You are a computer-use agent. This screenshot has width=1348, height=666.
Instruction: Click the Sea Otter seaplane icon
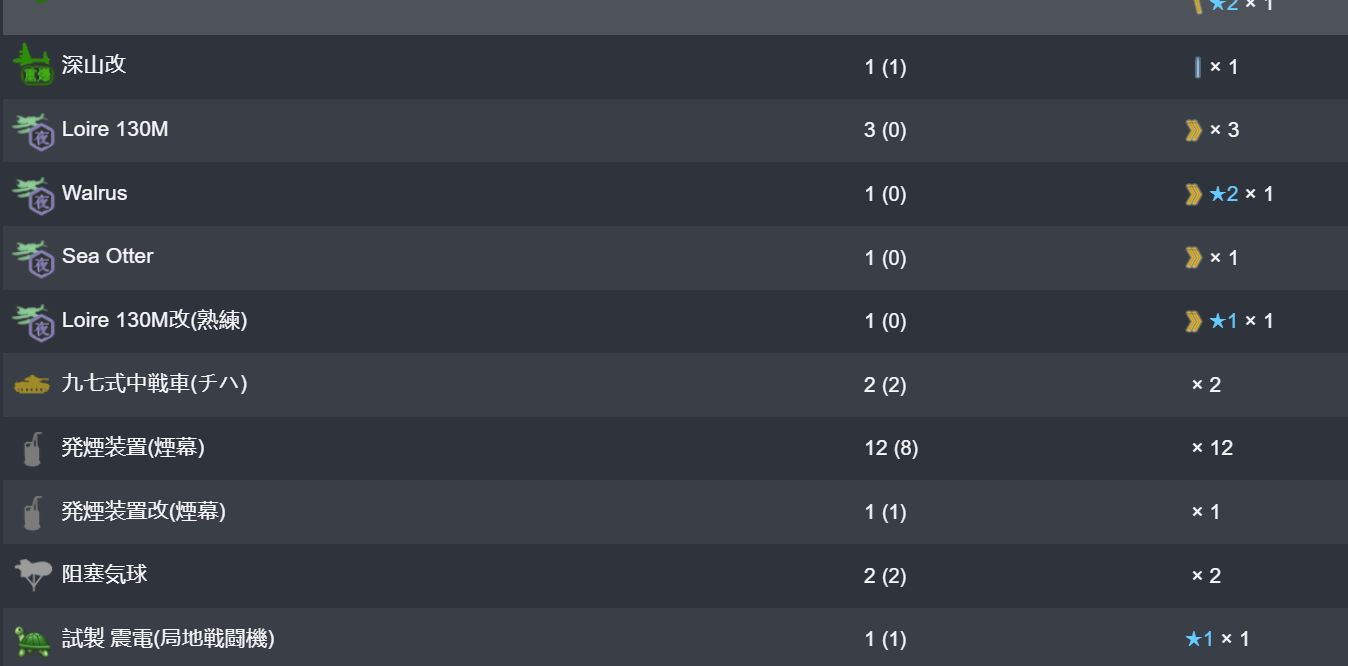pyautogui.click(x=32, y=257)
